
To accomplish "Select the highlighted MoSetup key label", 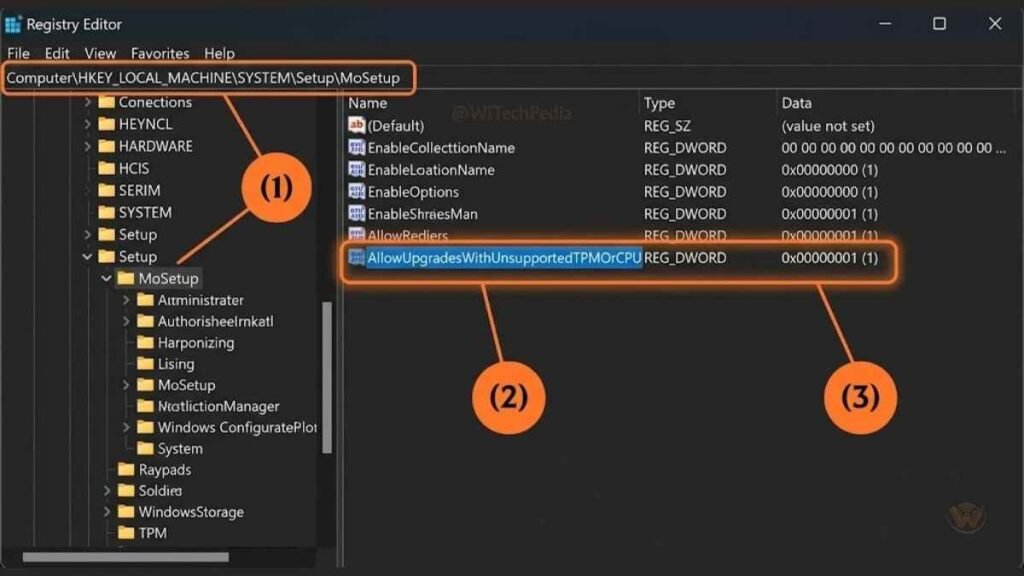I will [168, 279].
